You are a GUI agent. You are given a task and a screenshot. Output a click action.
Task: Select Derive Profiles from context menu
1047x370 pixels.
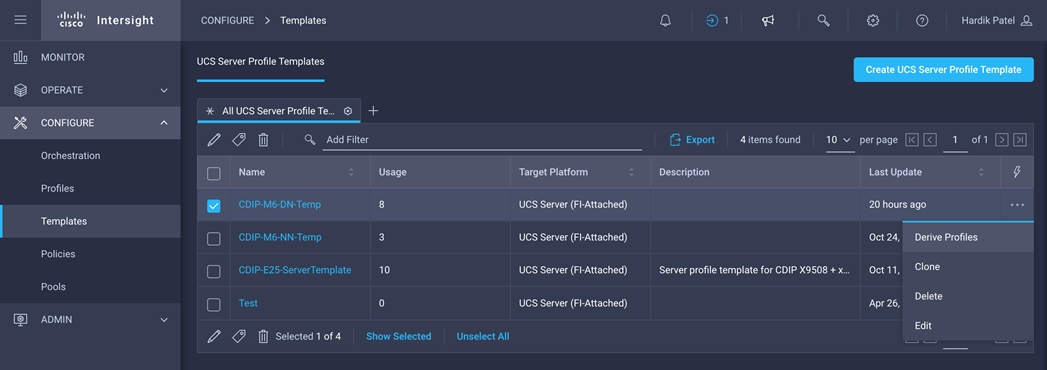pyautogui.click(x=968, y=237)
